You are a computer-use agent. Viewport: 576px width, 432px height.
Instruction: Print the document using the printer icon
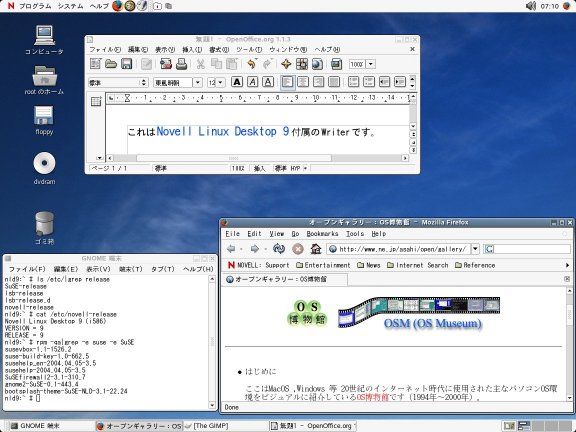pyautogui.click(x=181, y=64)
